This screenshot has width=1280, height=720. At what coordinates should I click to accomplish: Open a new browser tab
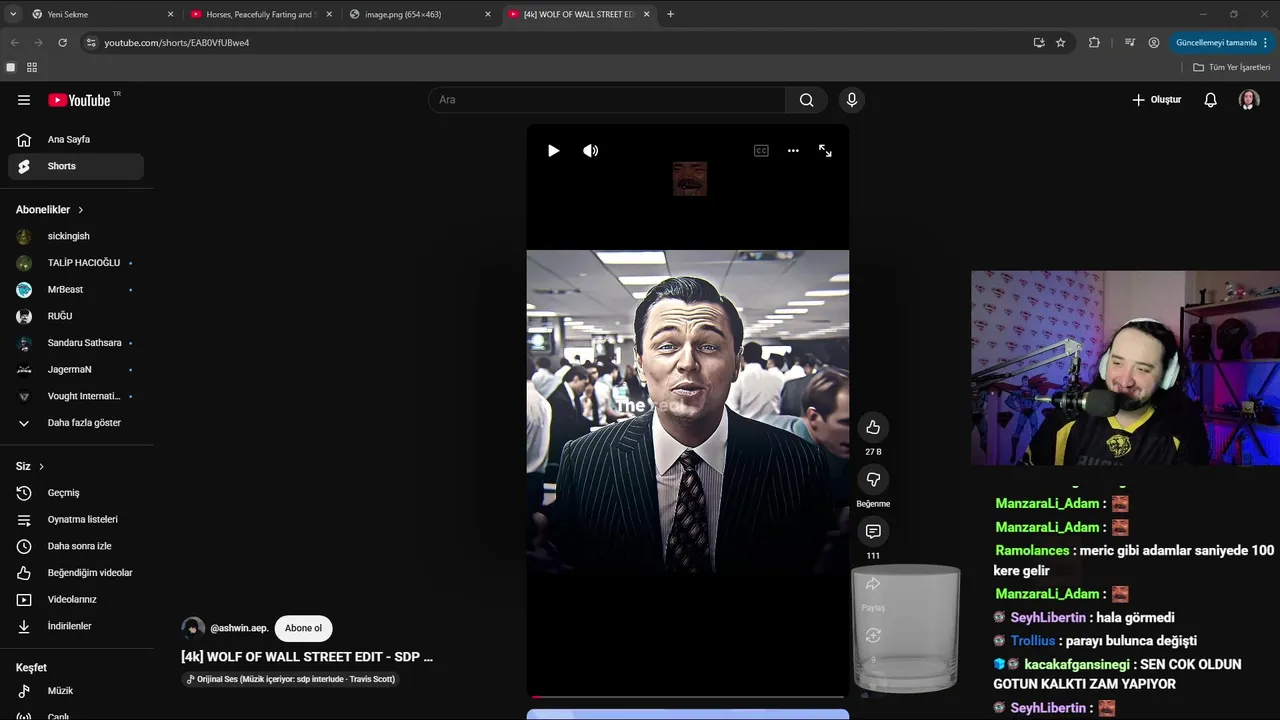pos(670,14)
